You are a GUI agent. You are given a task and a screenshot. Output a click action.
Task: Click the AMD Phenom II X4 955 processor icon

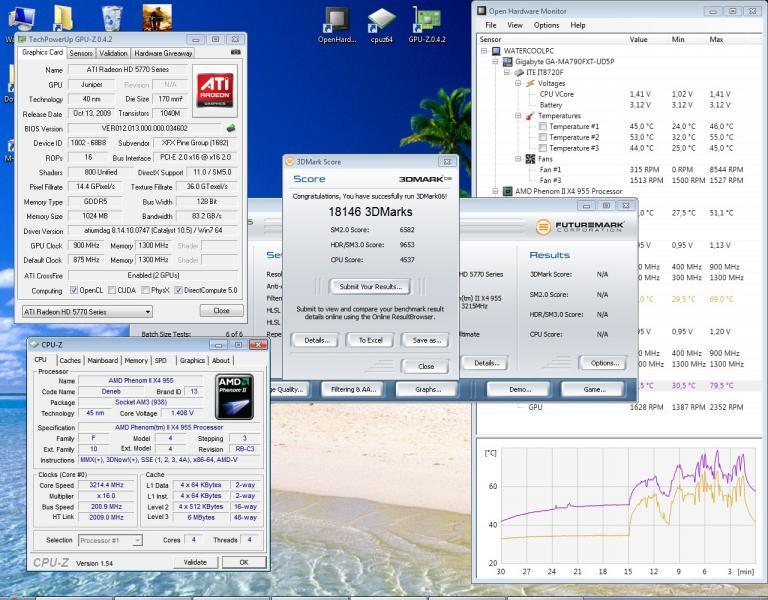[x=508, y=191]
